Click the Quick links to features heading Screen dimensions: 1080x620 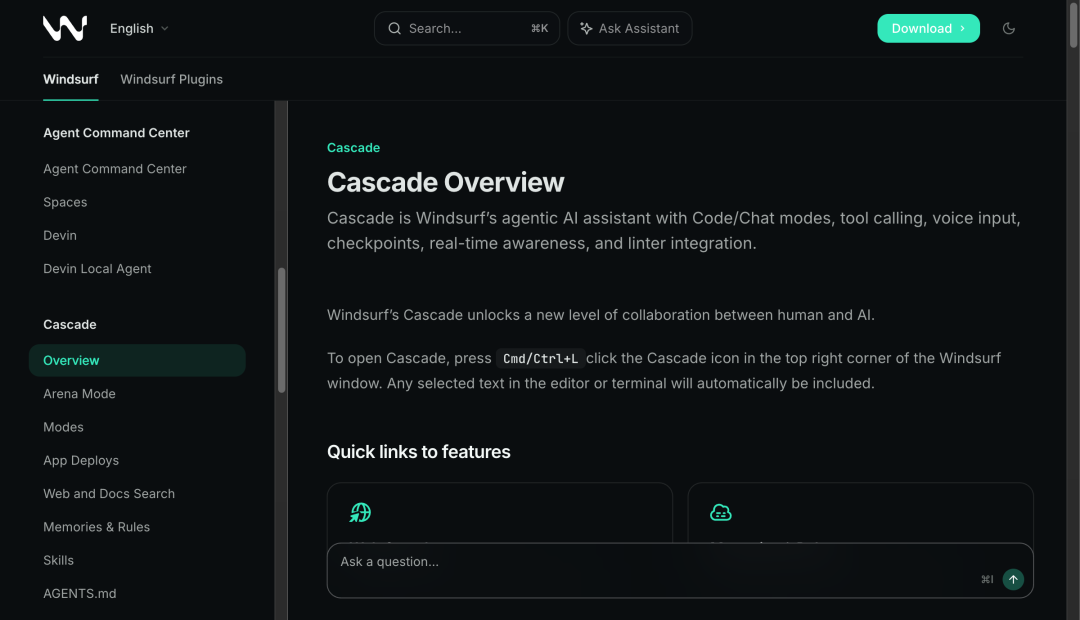click(x=419, y=452)
